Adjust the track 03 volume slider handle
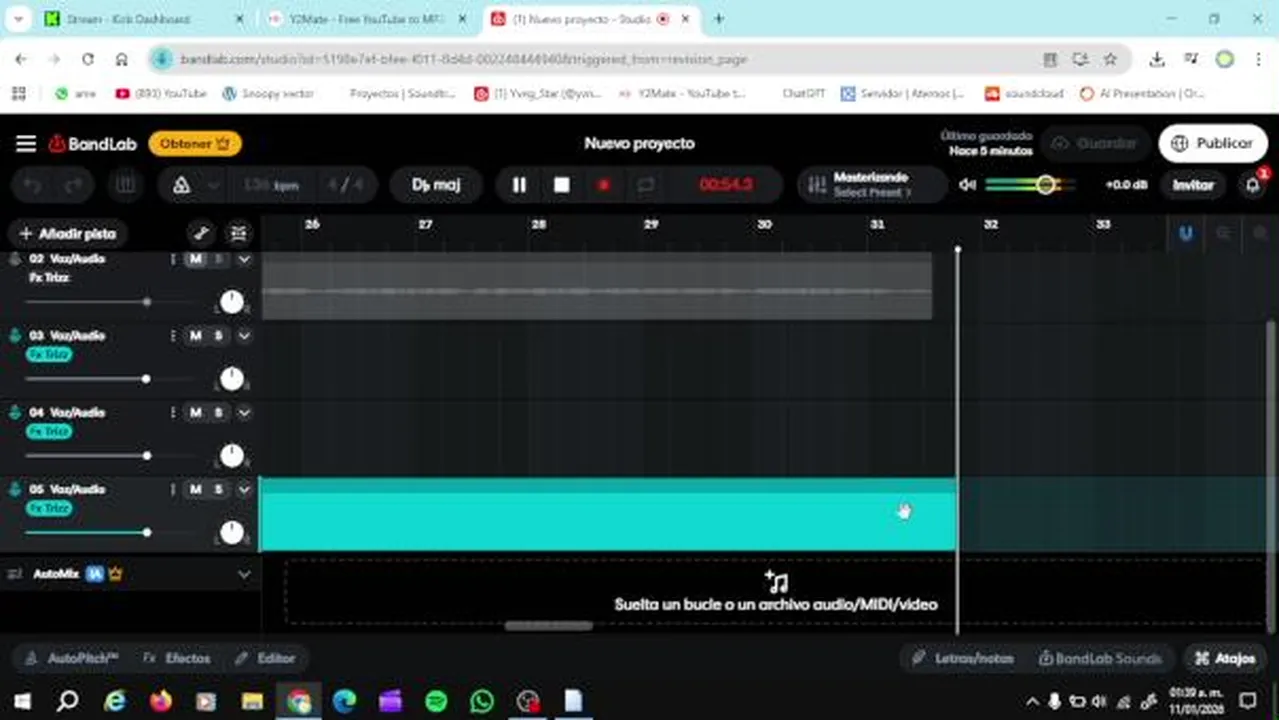This screenshot has height=720, width=1279. (x=146, y=379)
